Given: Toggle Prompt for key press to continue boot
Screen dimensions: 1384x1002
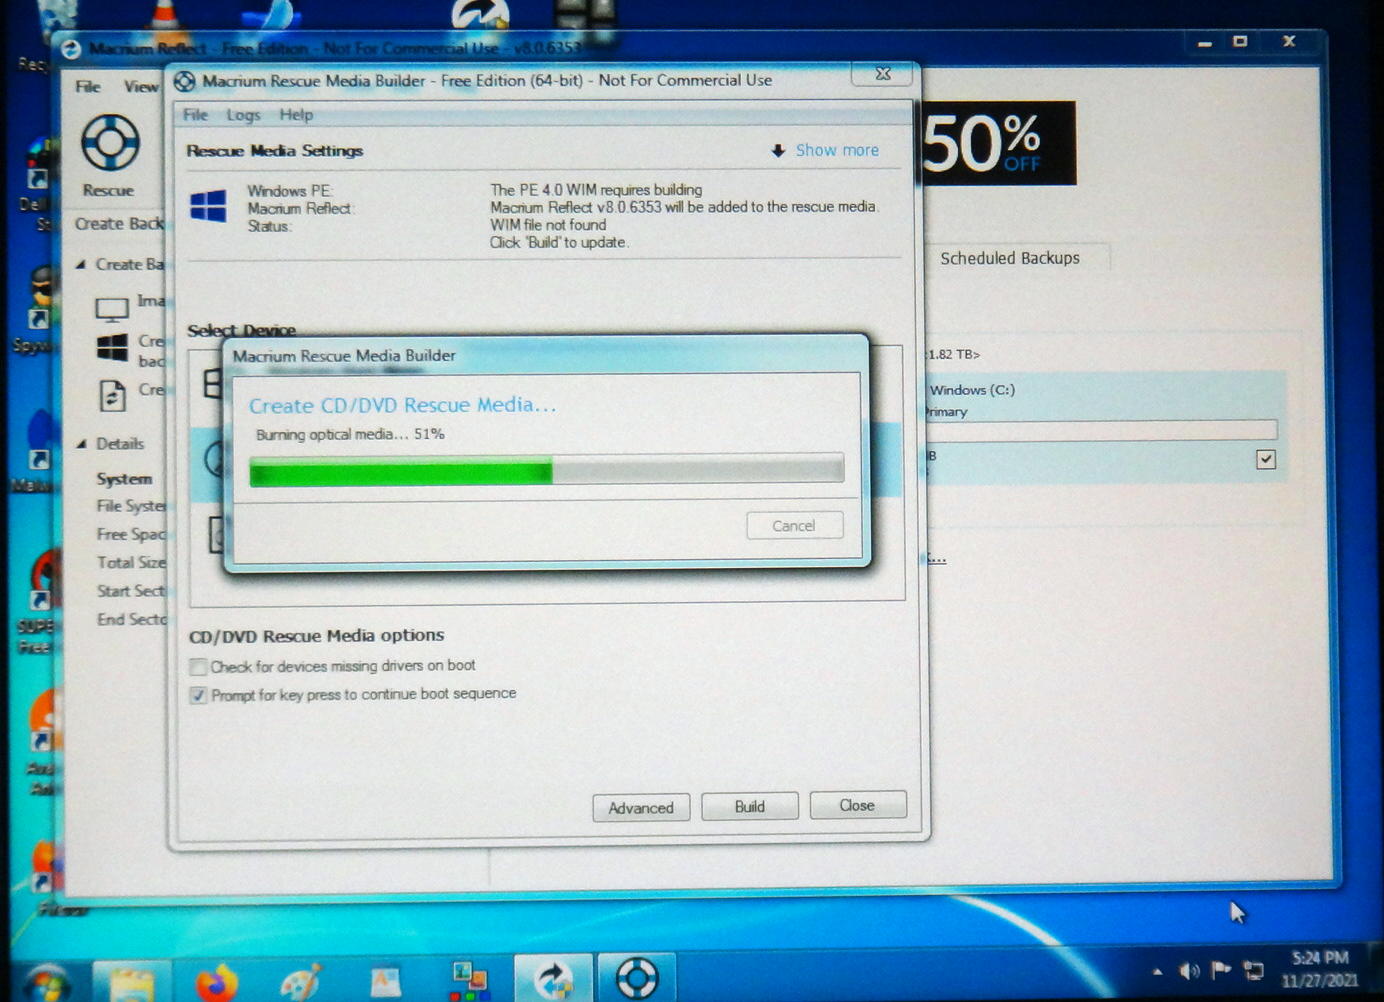Looking at the screenshot, I should pos(198,695).
